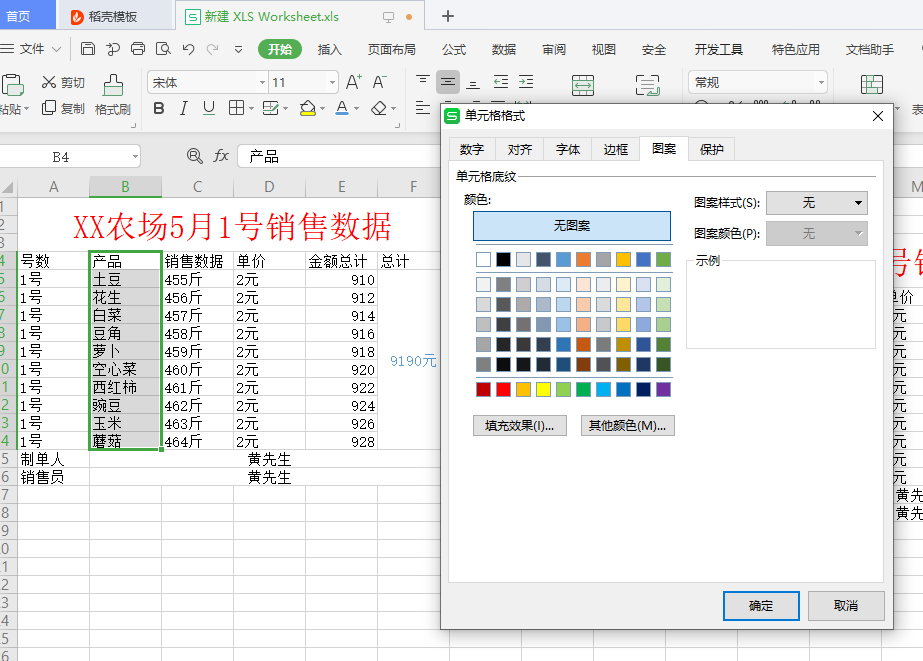923x661 pixels.
Task: Toggle italic formatting
Action: [x=183, y=108]
